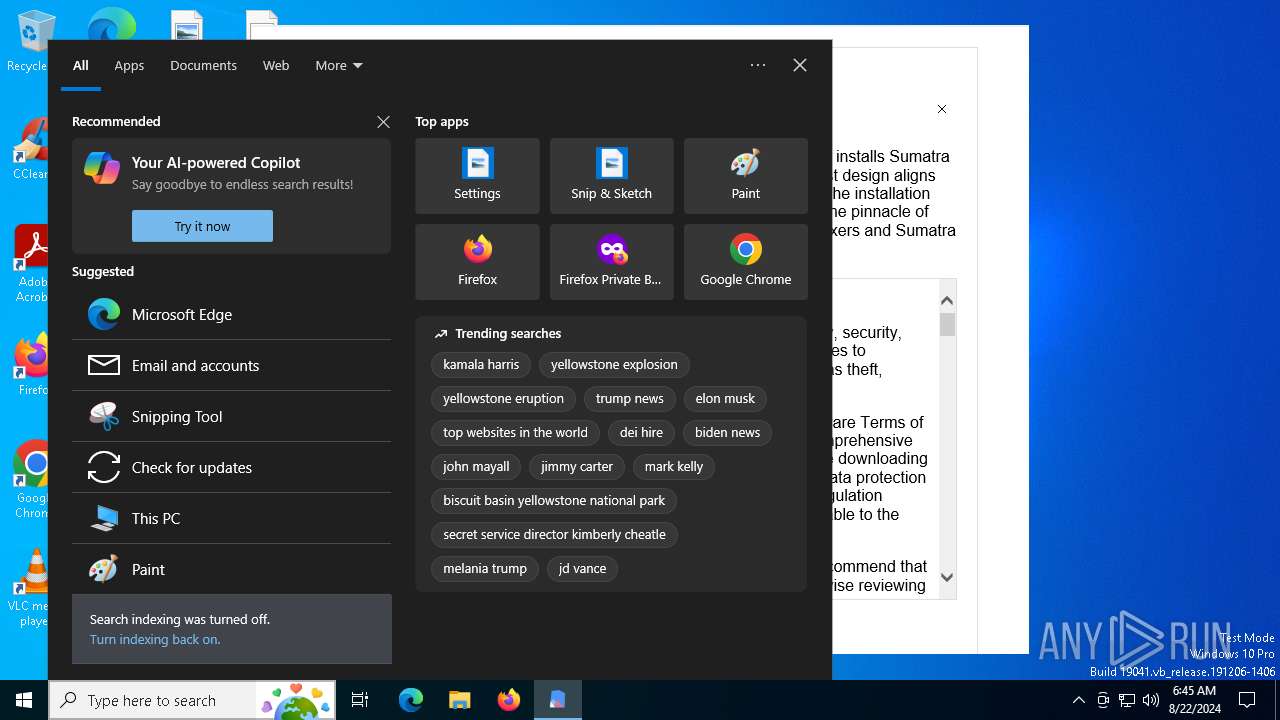
Task: Click Turn indexing back on link
Action: click(x=155, y=639)
